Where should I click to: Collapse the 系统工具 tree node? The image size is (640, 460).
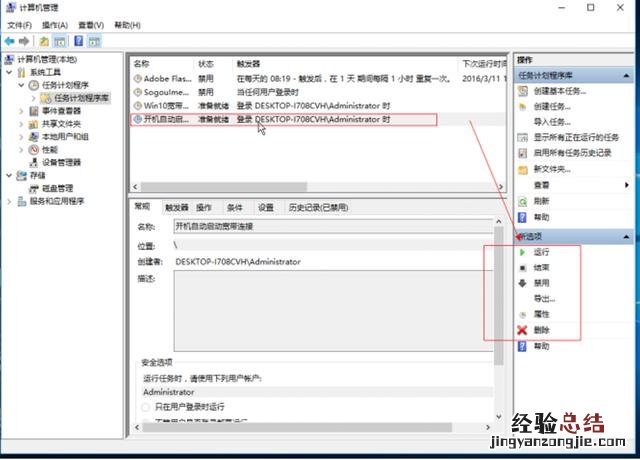coord(10,73)
